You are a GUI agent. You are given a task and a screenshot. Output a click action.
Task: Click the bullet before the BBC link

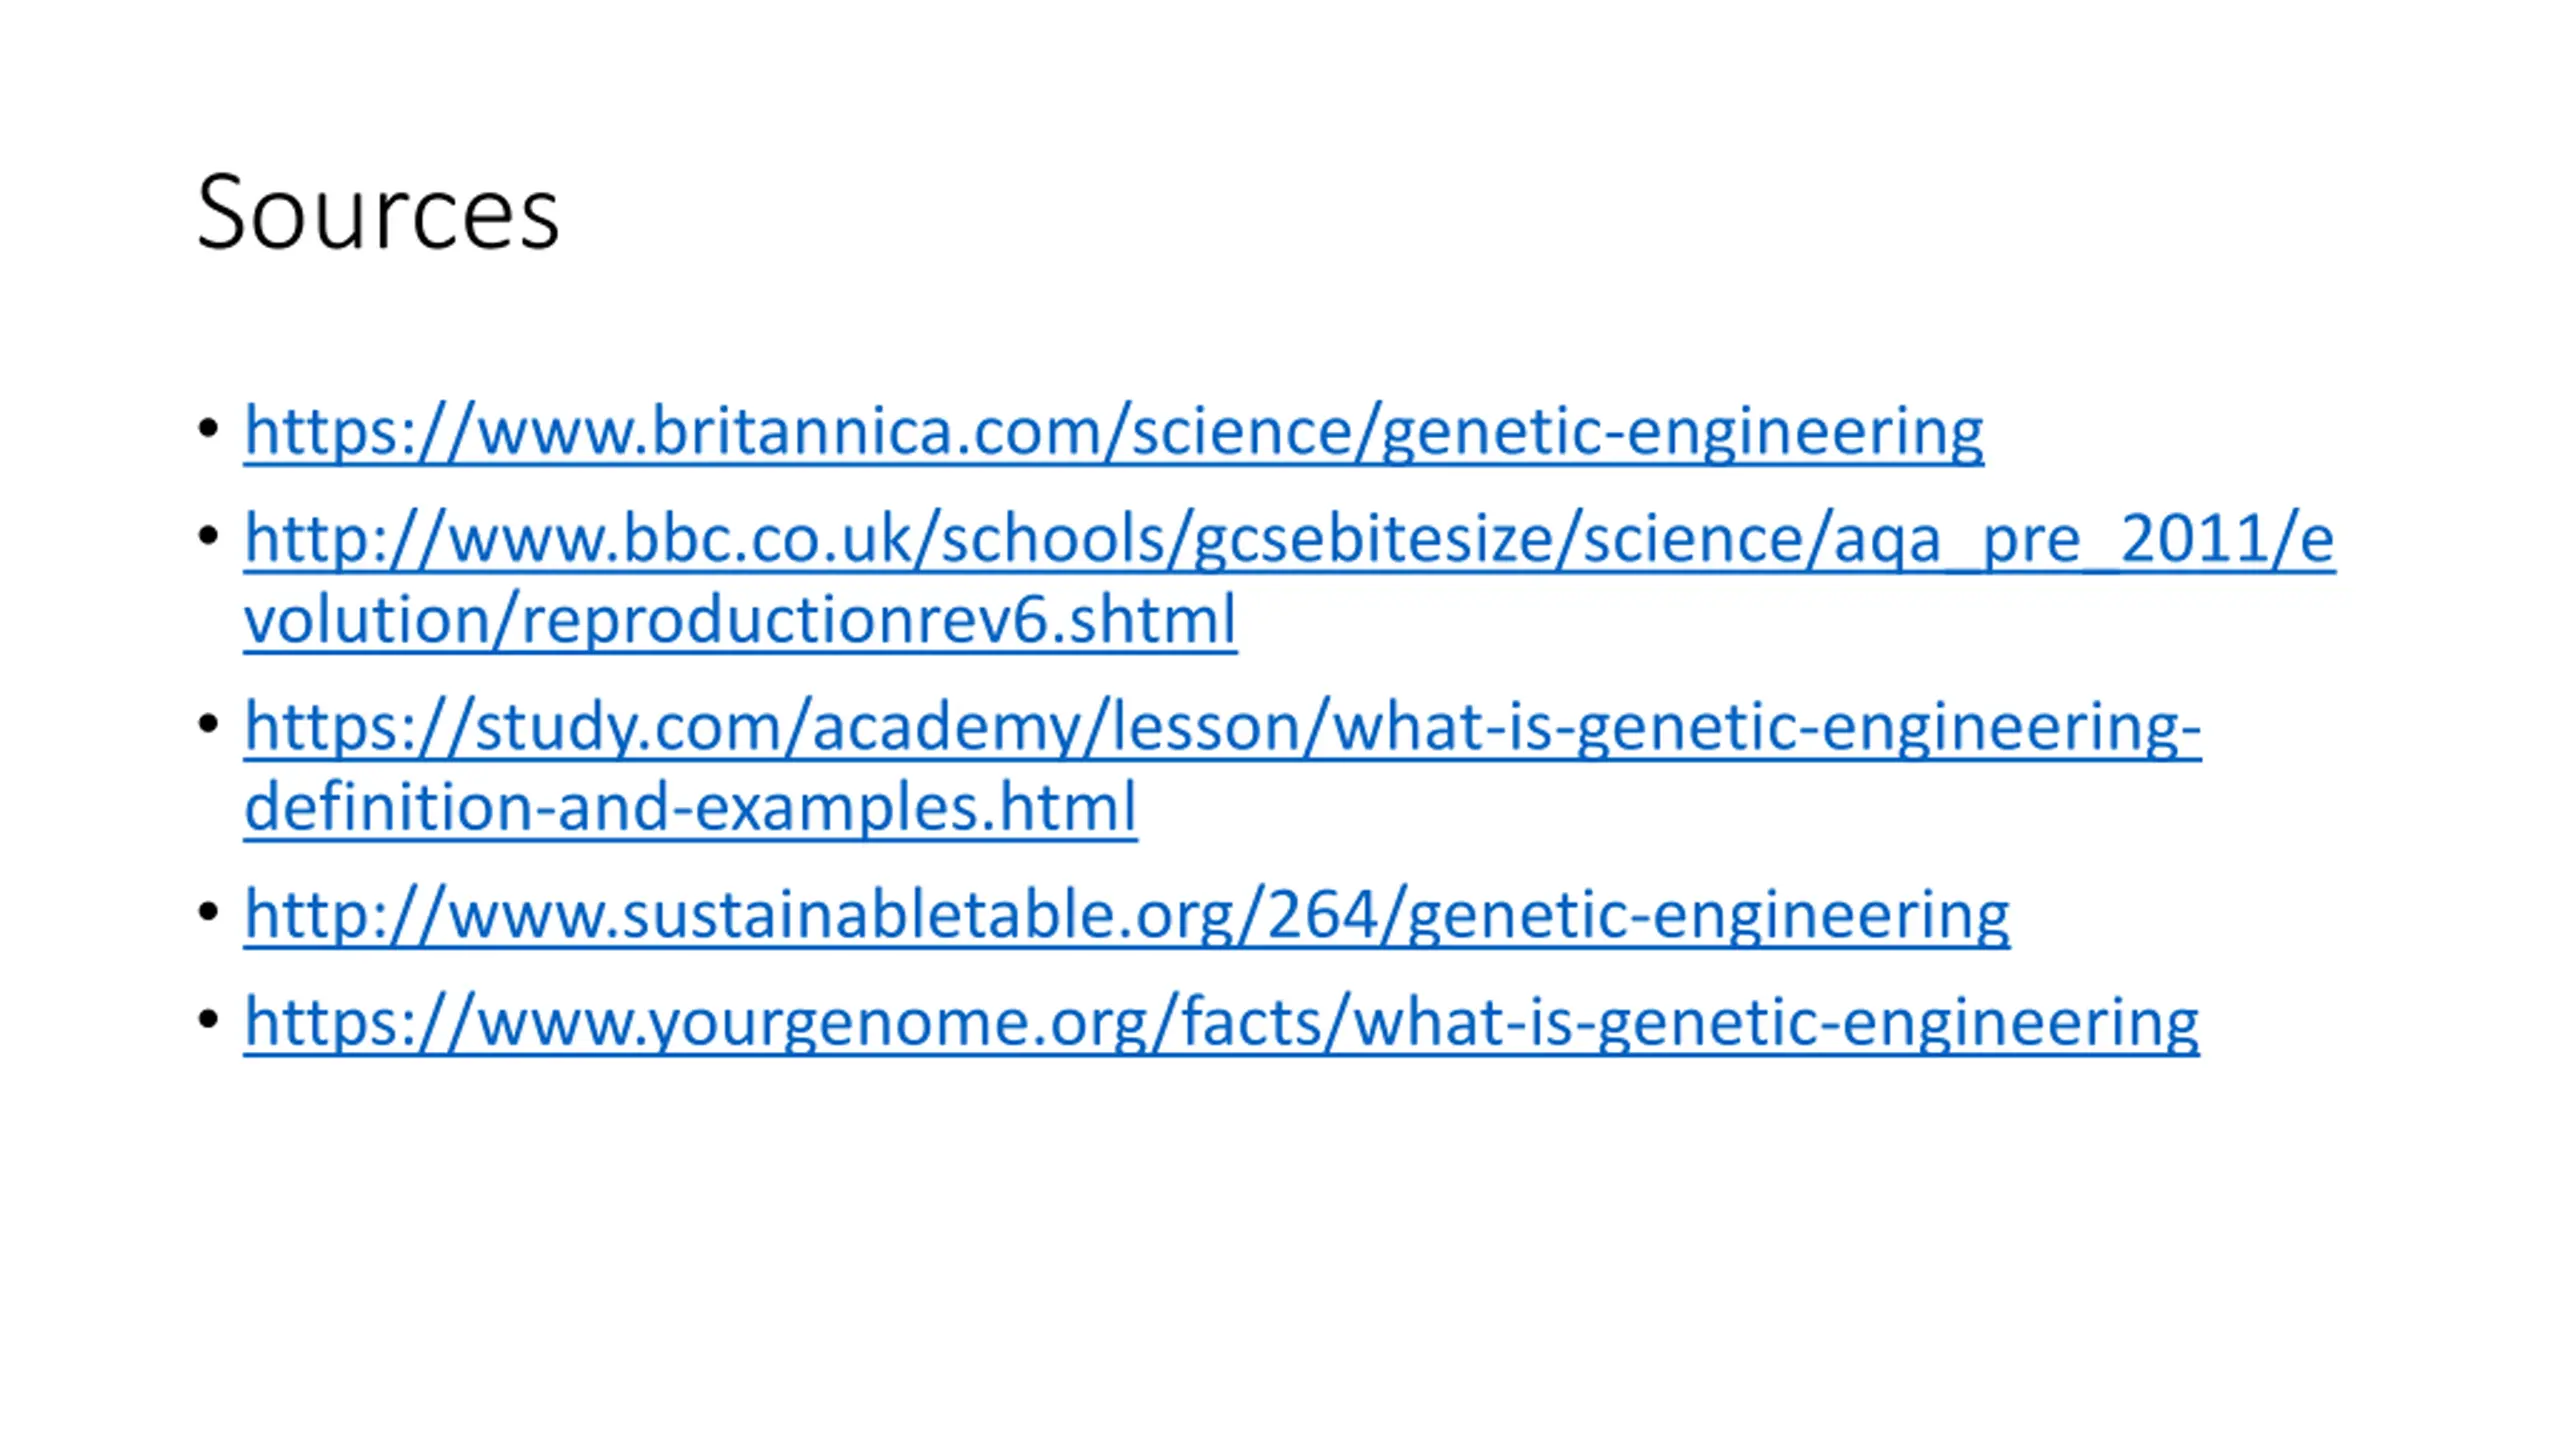208,537
